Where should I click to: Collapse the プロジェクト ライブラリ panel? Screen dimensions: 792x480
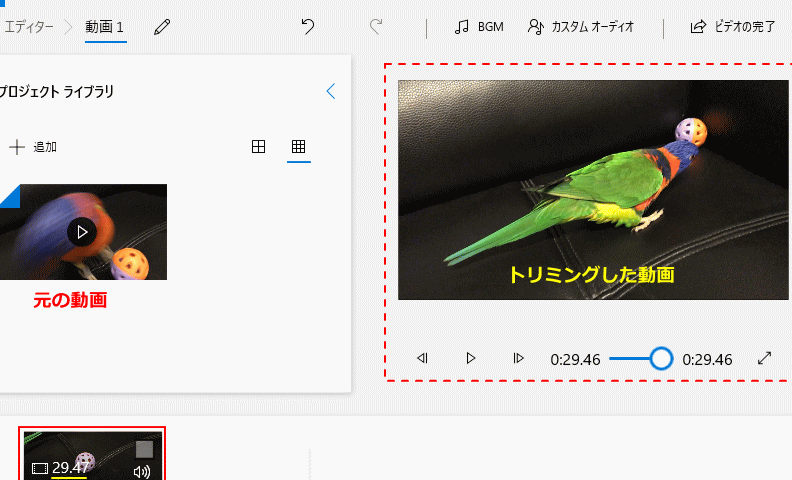point(331,92)
